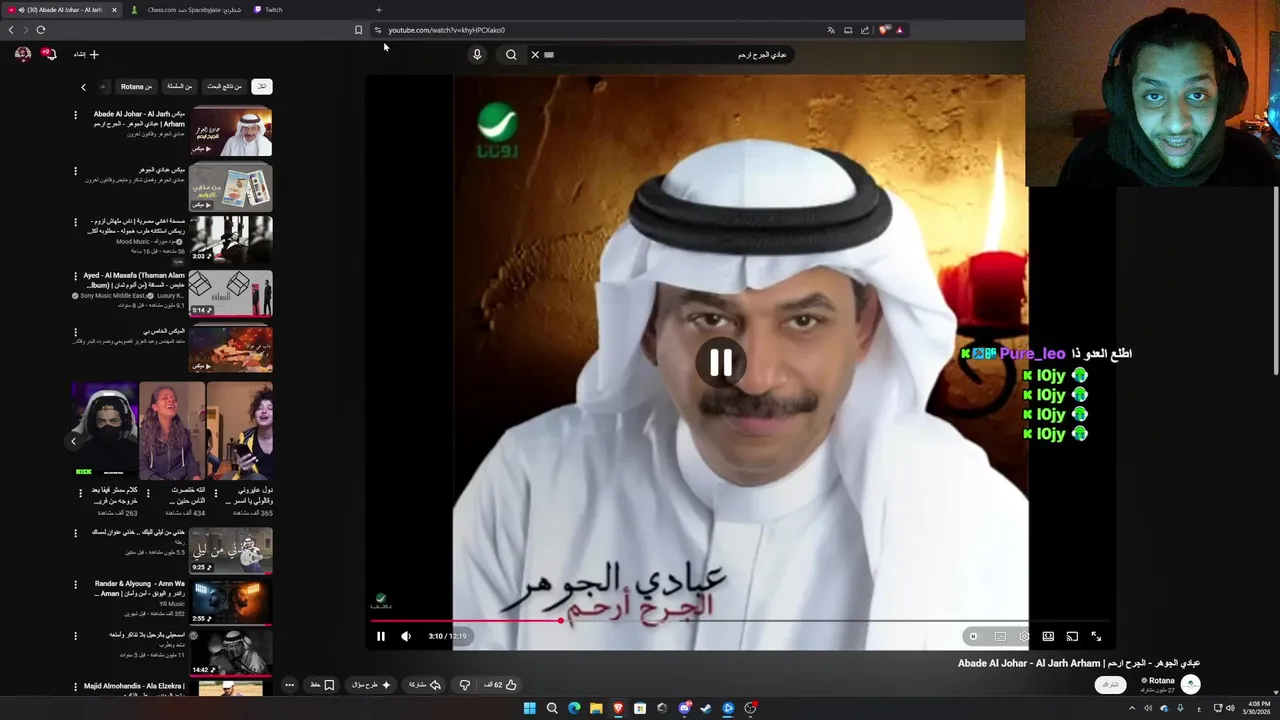
Task: Open options for Ayed - Al Masafa video
Action: (75, 276)
